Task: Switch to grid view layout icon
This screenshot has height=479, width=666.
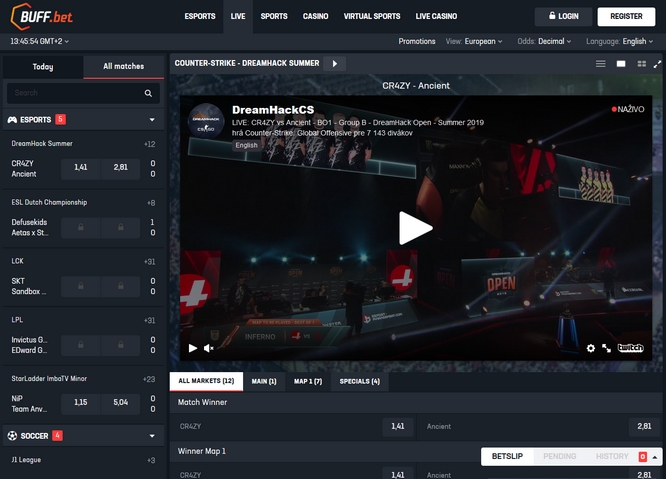Action: (642, 64)
